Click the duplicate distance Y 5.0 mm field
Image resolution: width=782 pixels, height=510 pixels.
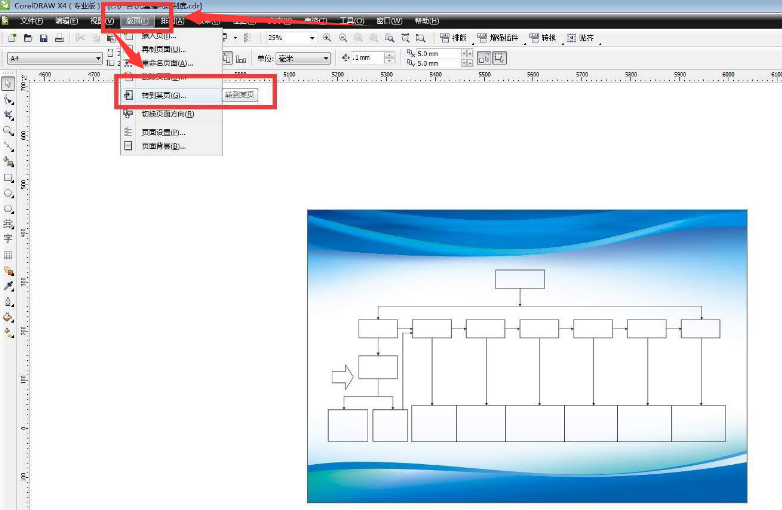coord(438,63)
